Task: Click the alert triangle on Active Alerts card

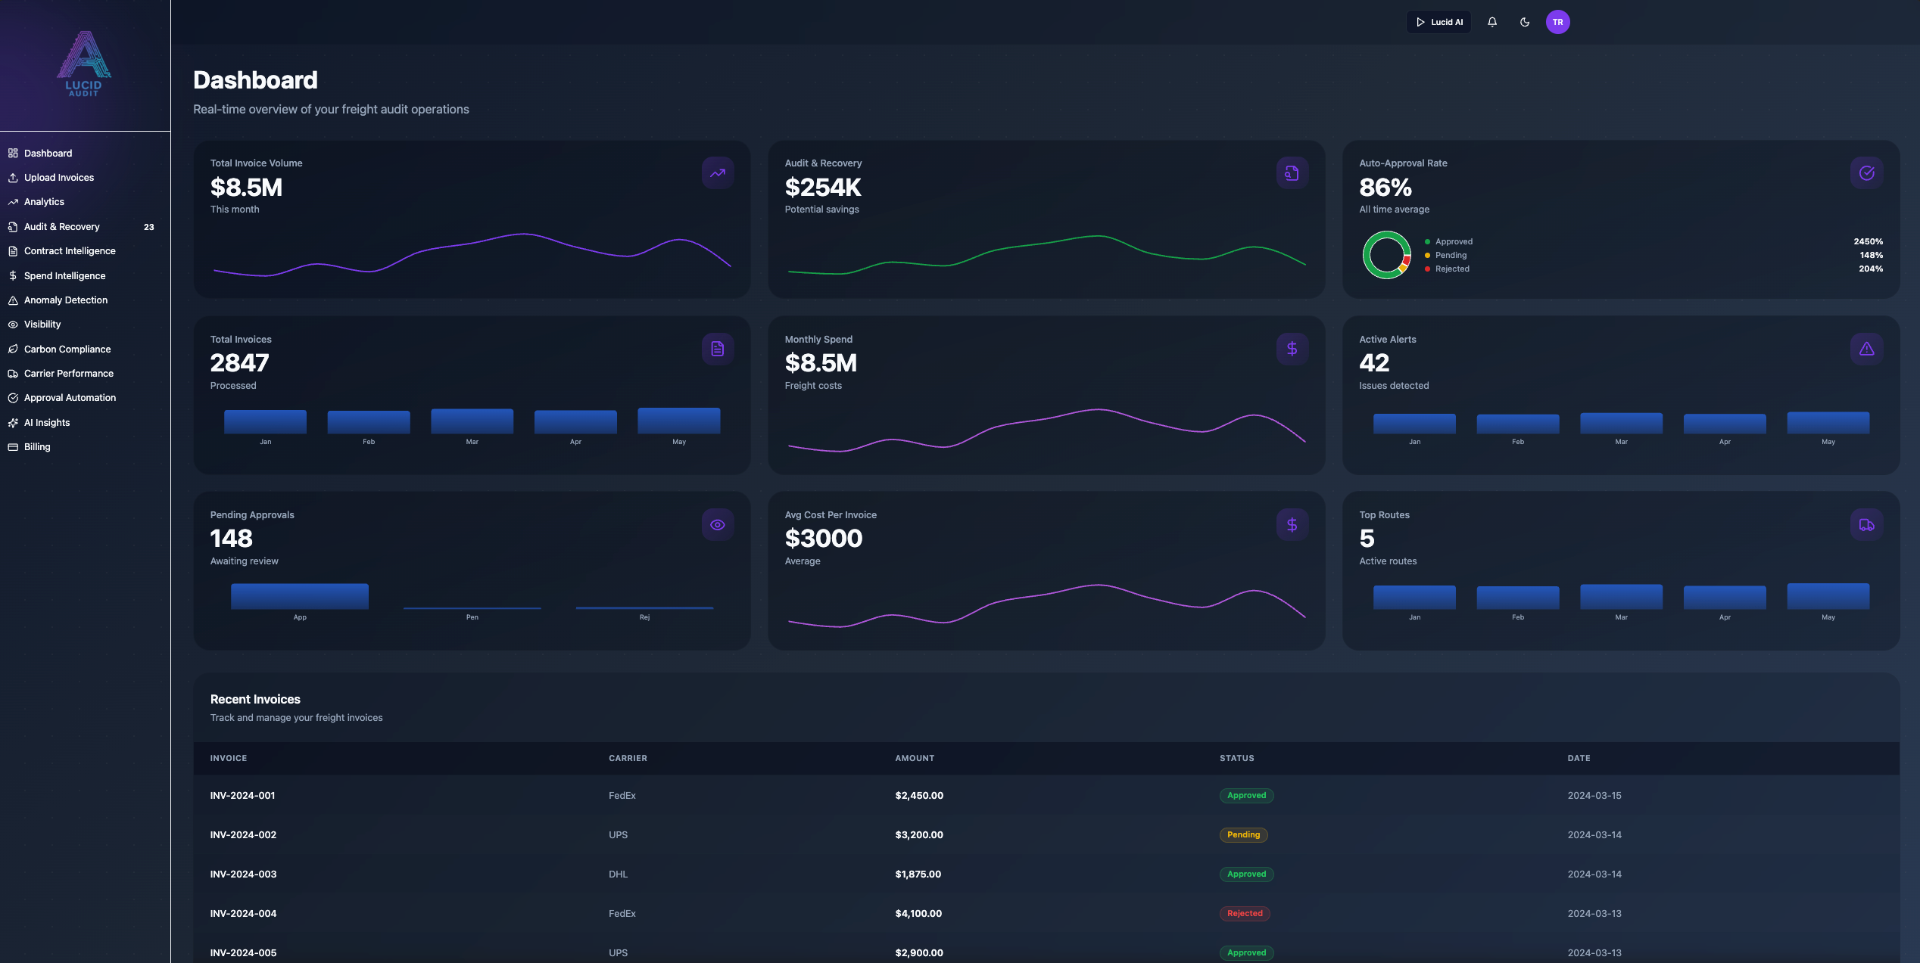Action: pyautogui.click(x=1867, y=348)
